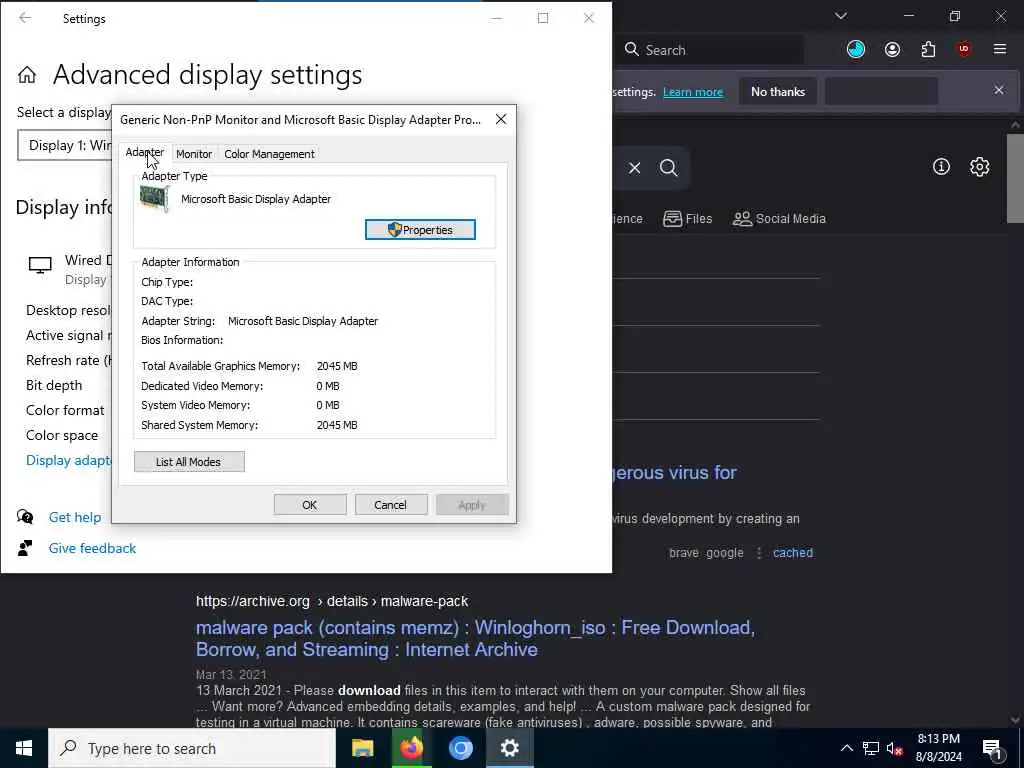Select the Social Media search category
The width and height of the screenshot is (1024, 768).
click(x=779, y=219)
